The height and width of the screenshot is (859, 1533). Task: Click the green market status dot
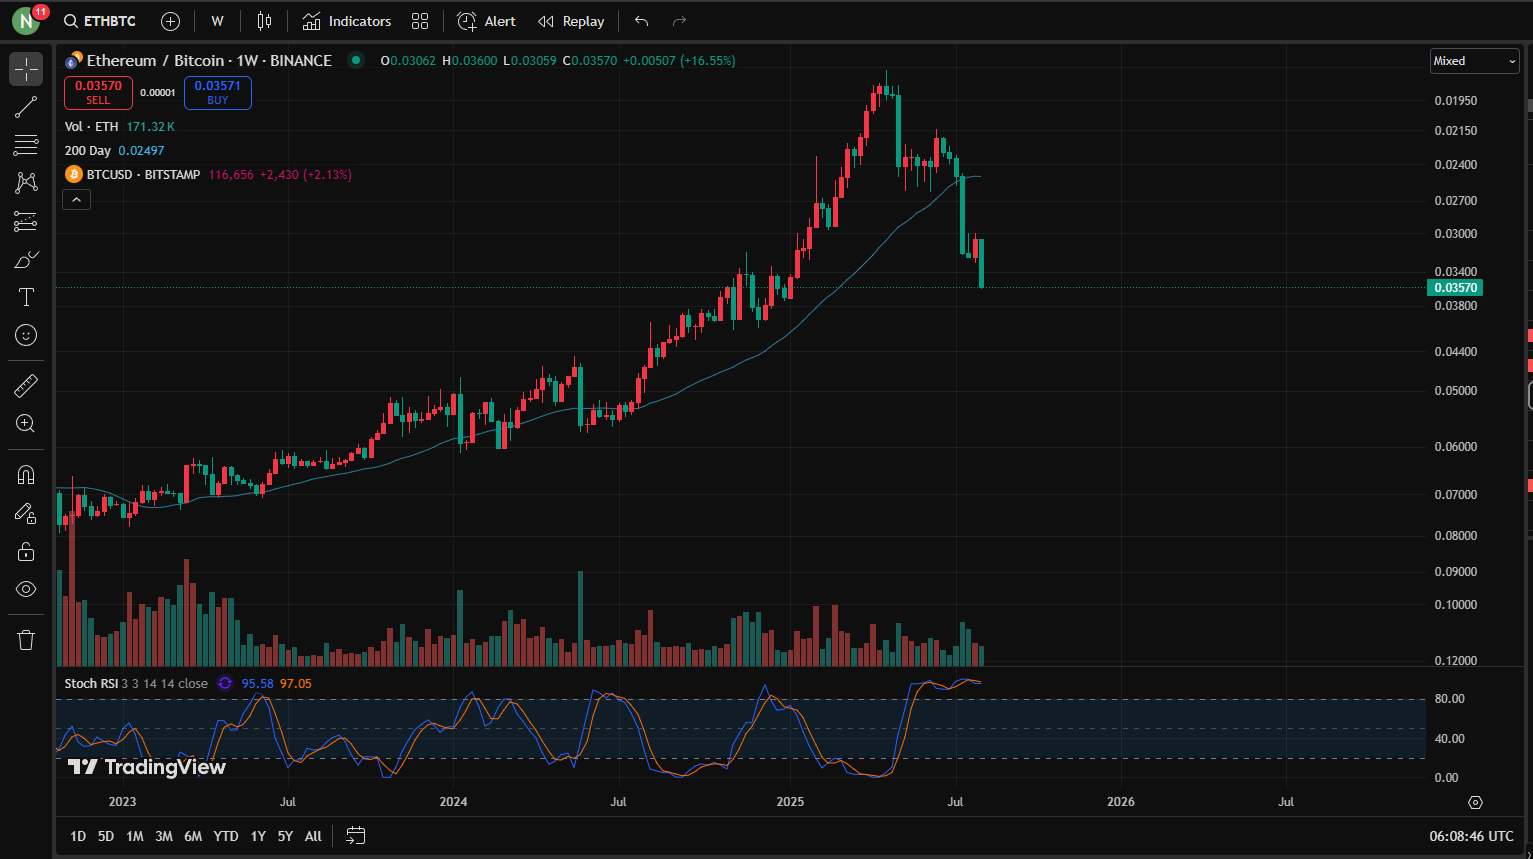click(x=355, y=60)
